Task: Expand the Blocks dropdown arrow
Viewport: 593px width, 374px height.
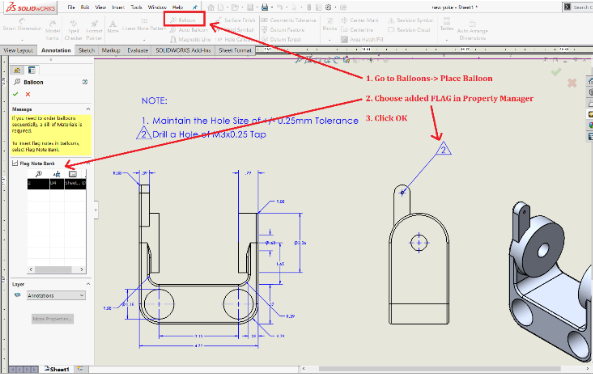Action: [329, 40]
